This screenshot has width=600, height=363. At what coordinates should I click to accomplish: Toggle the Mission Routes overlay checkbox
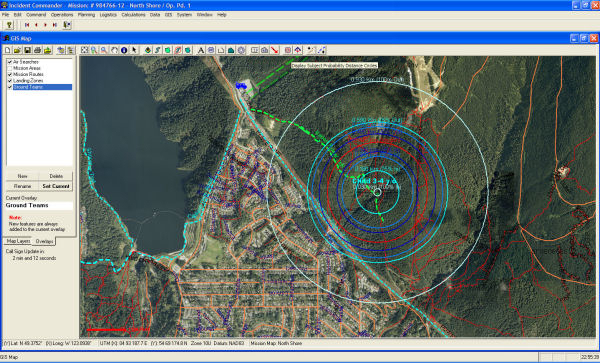(10, 74)
